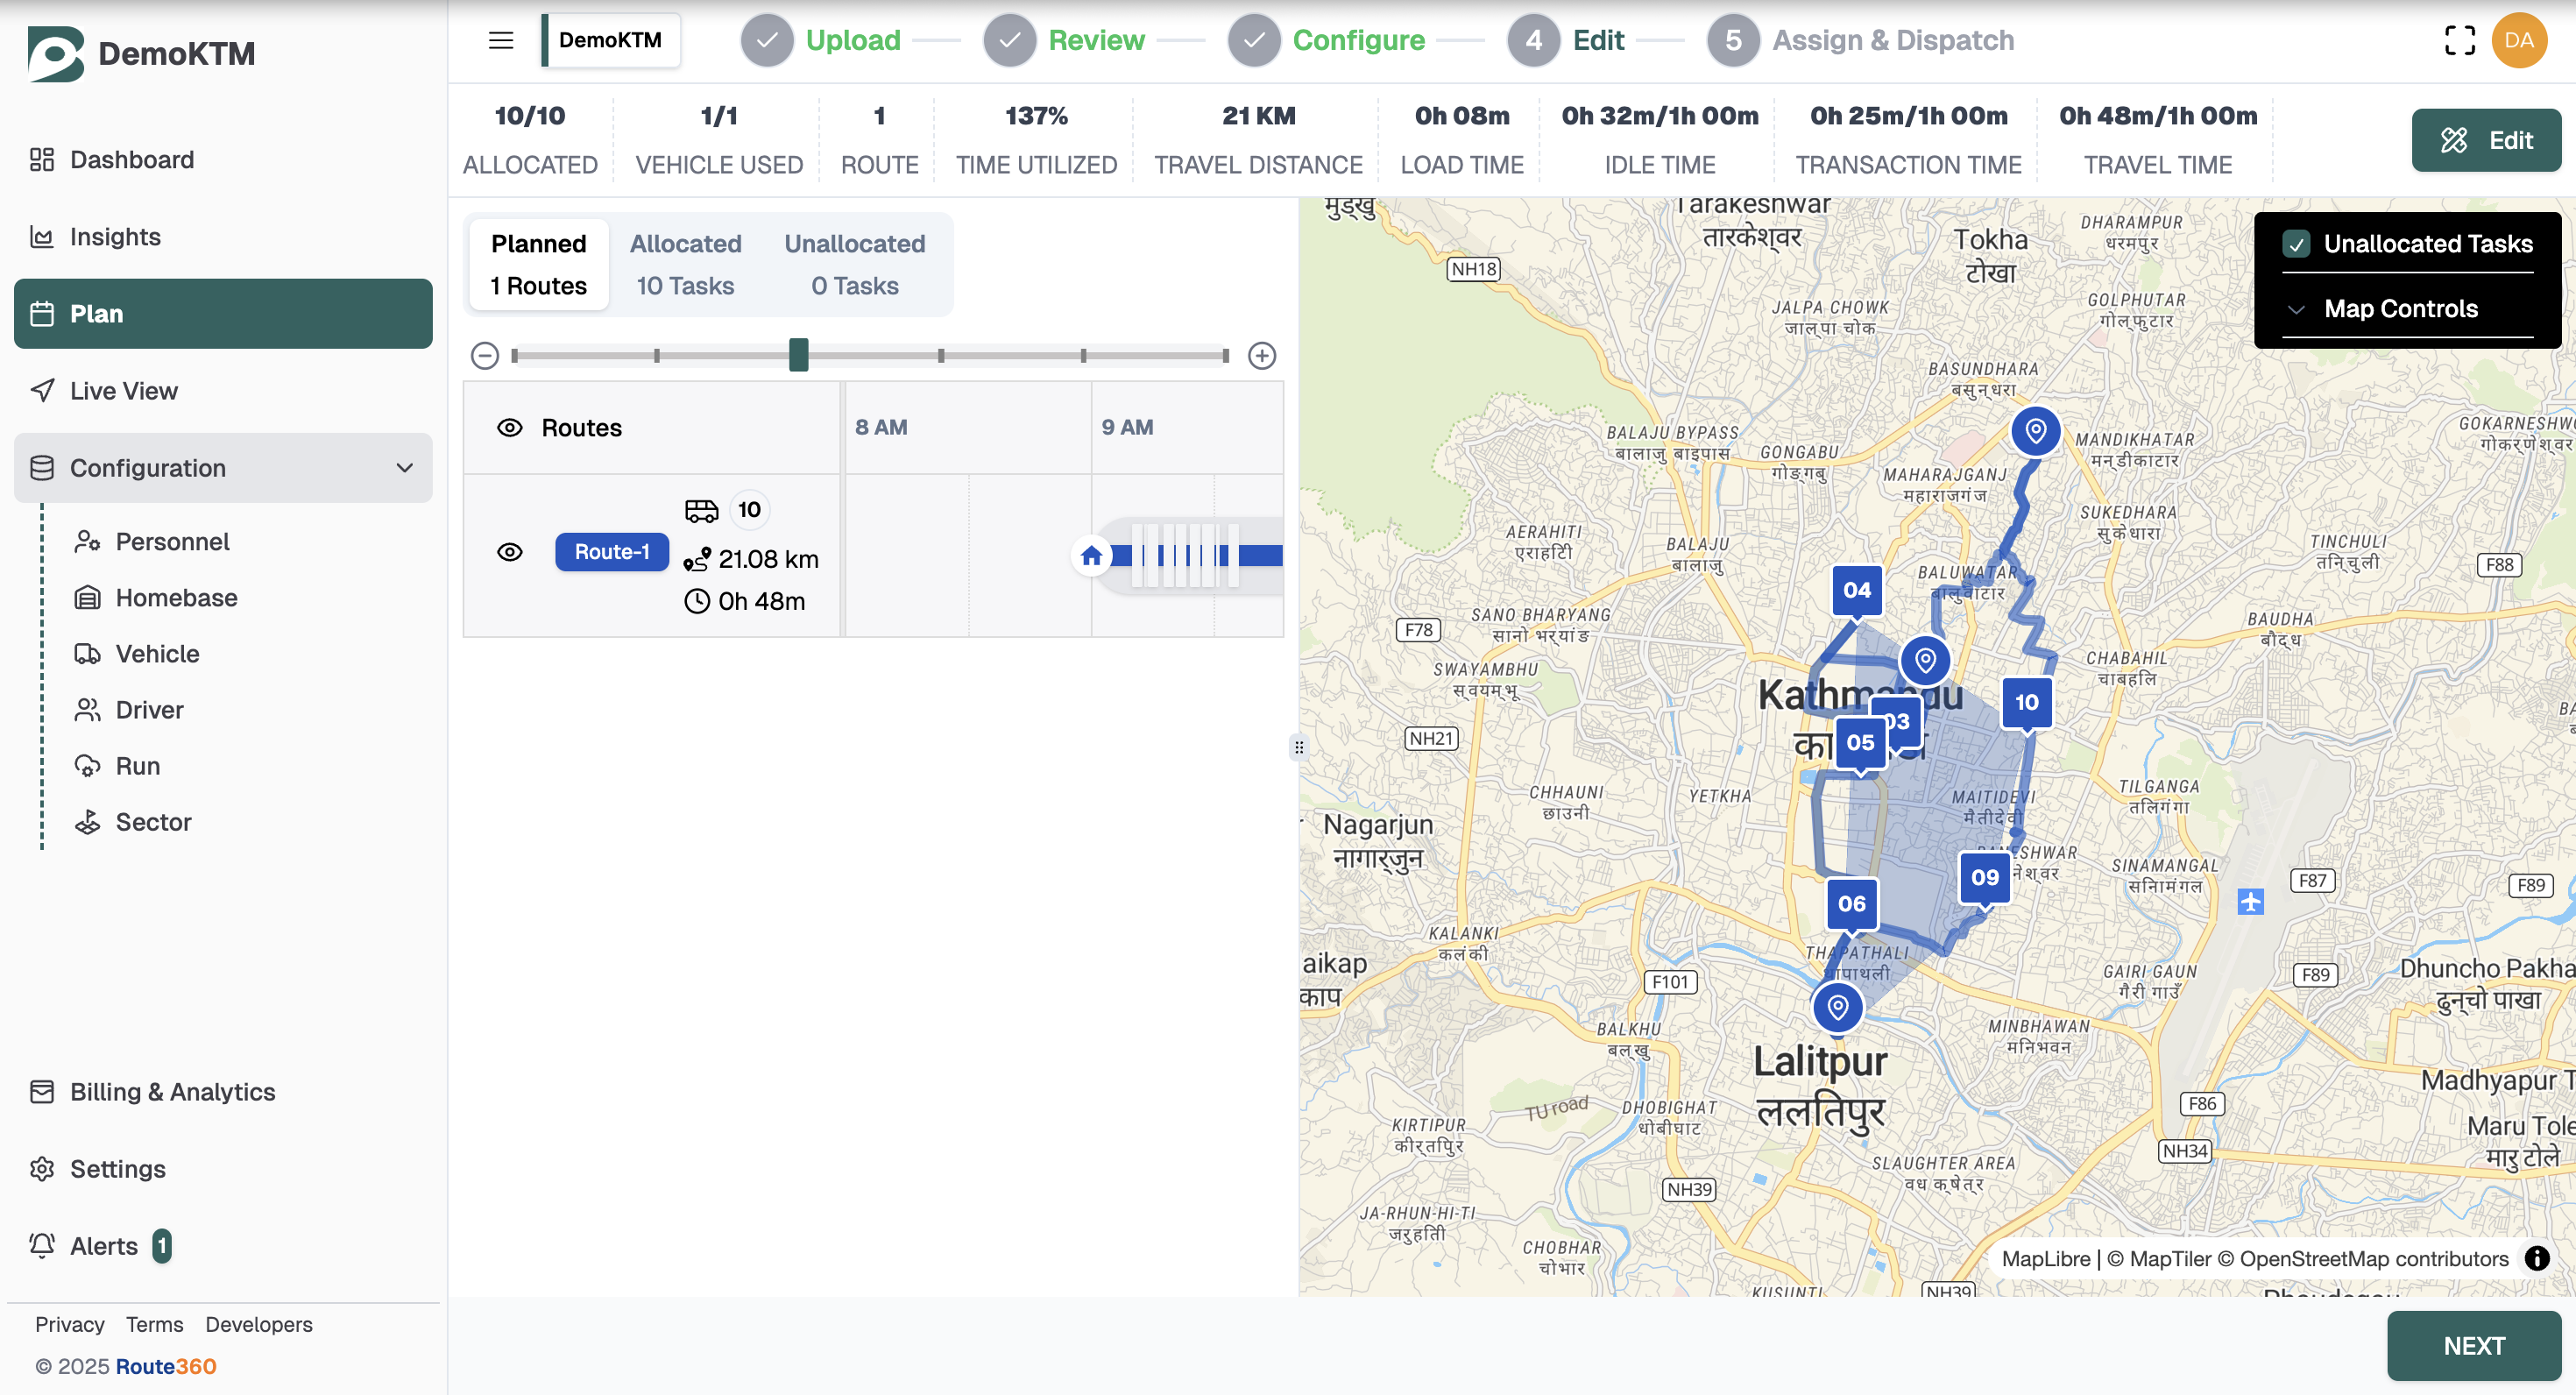
Task: Toggle visibility of all Routes with the eye icon
Action: pos(510,428)
